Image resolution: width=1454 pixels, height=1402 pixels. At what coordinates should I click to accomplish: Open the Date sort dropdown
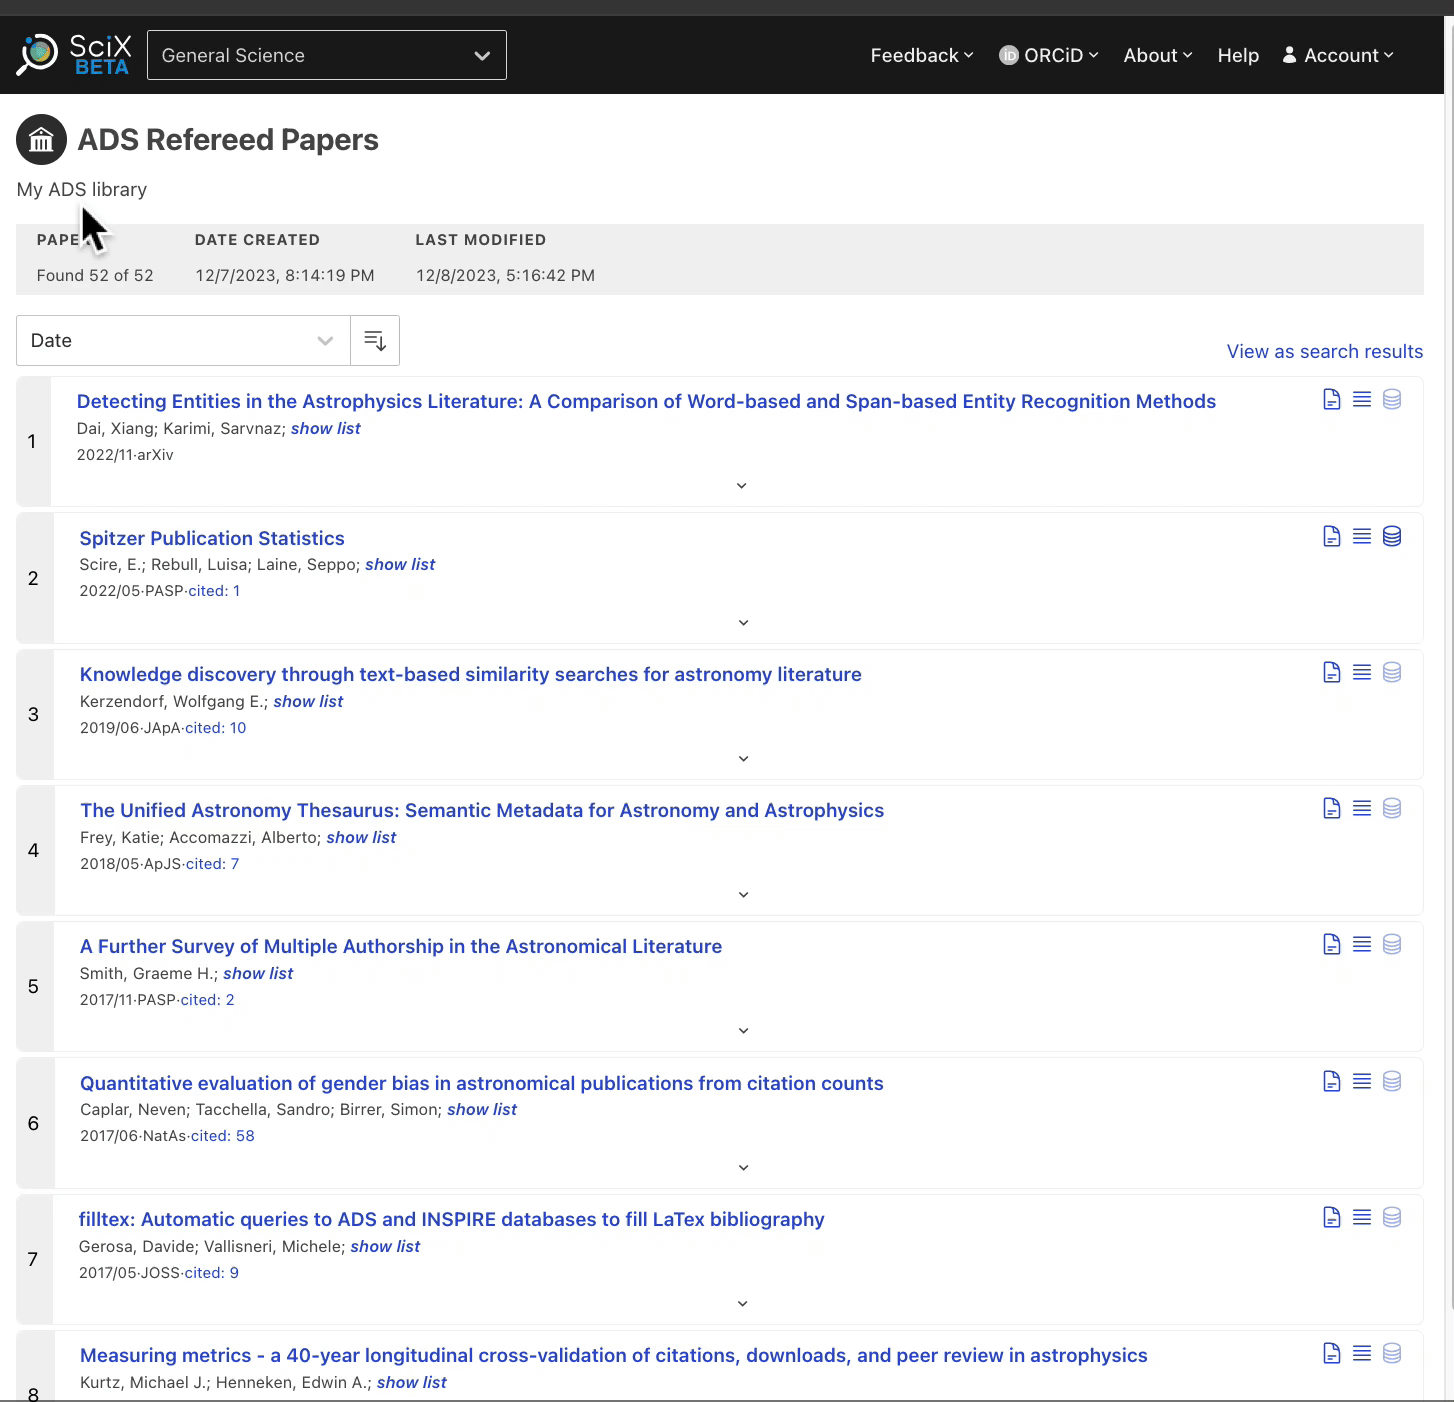tap(183, 341)
